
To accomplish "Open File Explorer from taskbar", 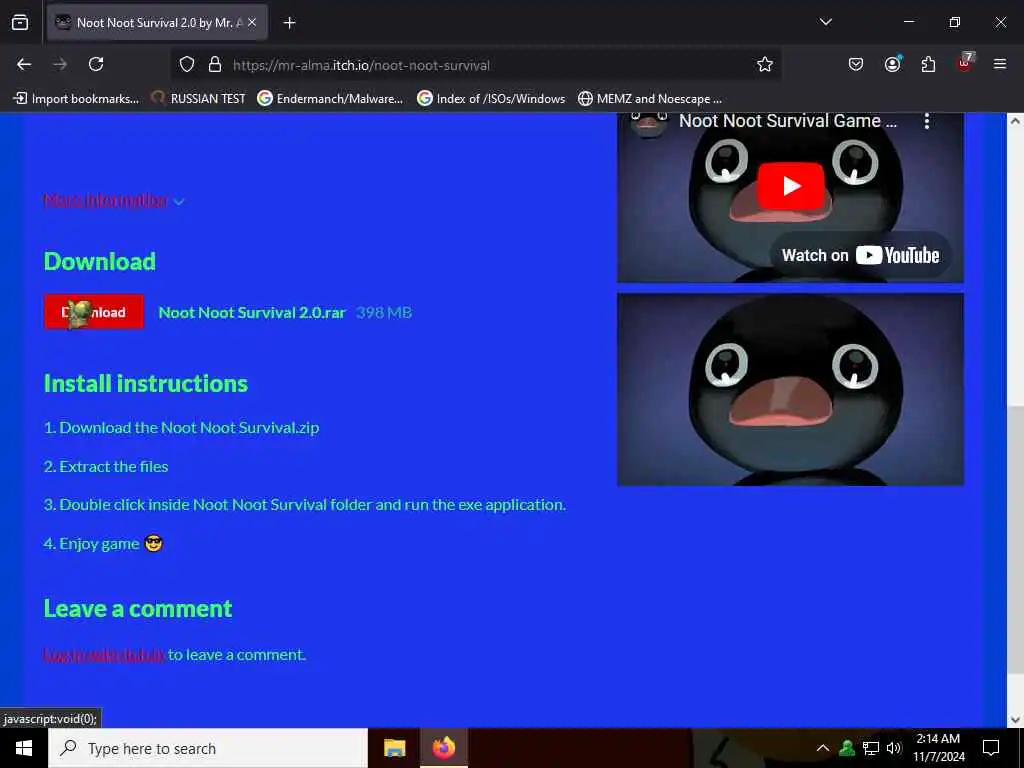I will [x=394, y=748].
